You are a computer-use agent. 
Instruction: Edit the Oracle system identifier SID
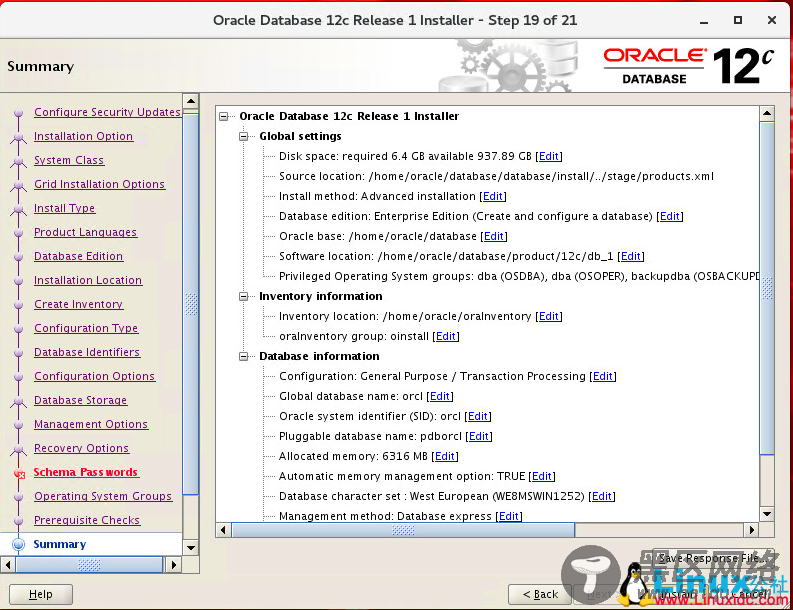(x=478, y=416)
